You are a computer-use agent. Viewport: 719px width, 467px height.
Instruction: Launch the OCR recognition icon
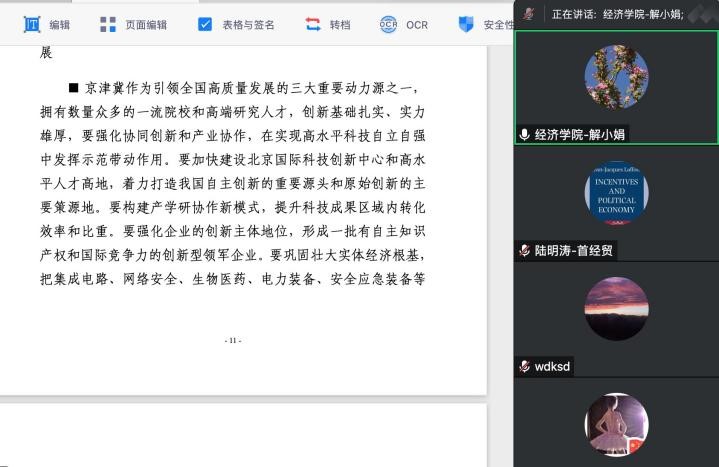click(388, 24)
